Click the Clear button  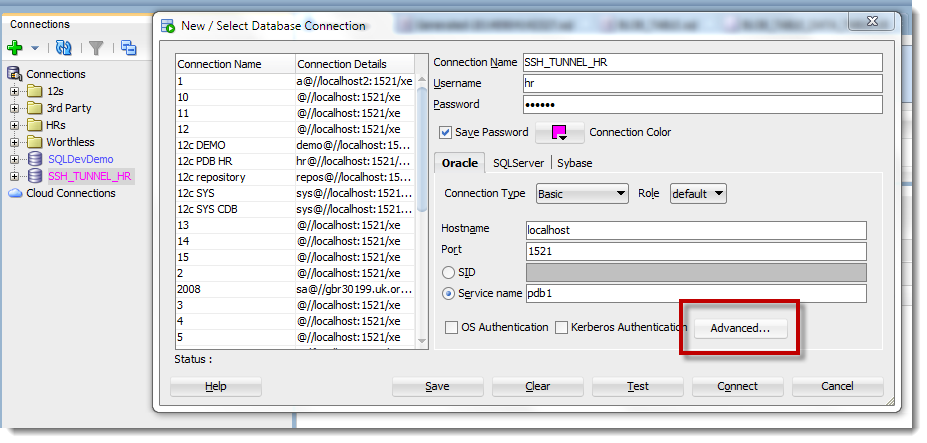(538, 386)
